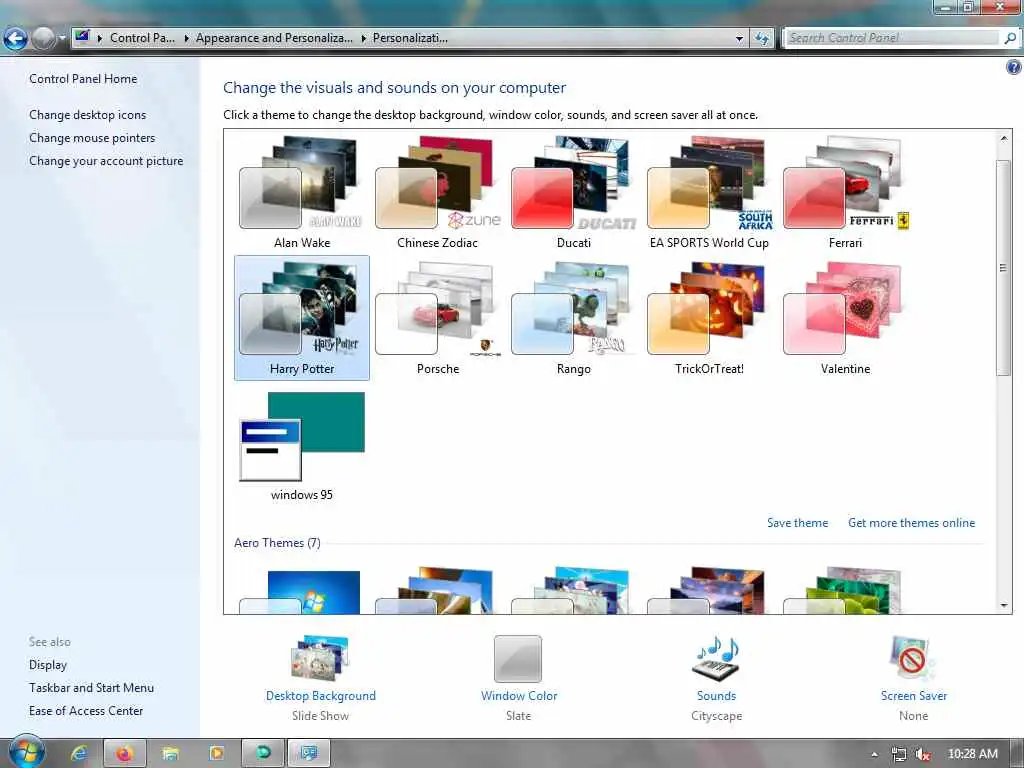This screenshot has width=1024, height=768.
Task: Launch Windows Media Player from taskbar
Action: point(216,754)
